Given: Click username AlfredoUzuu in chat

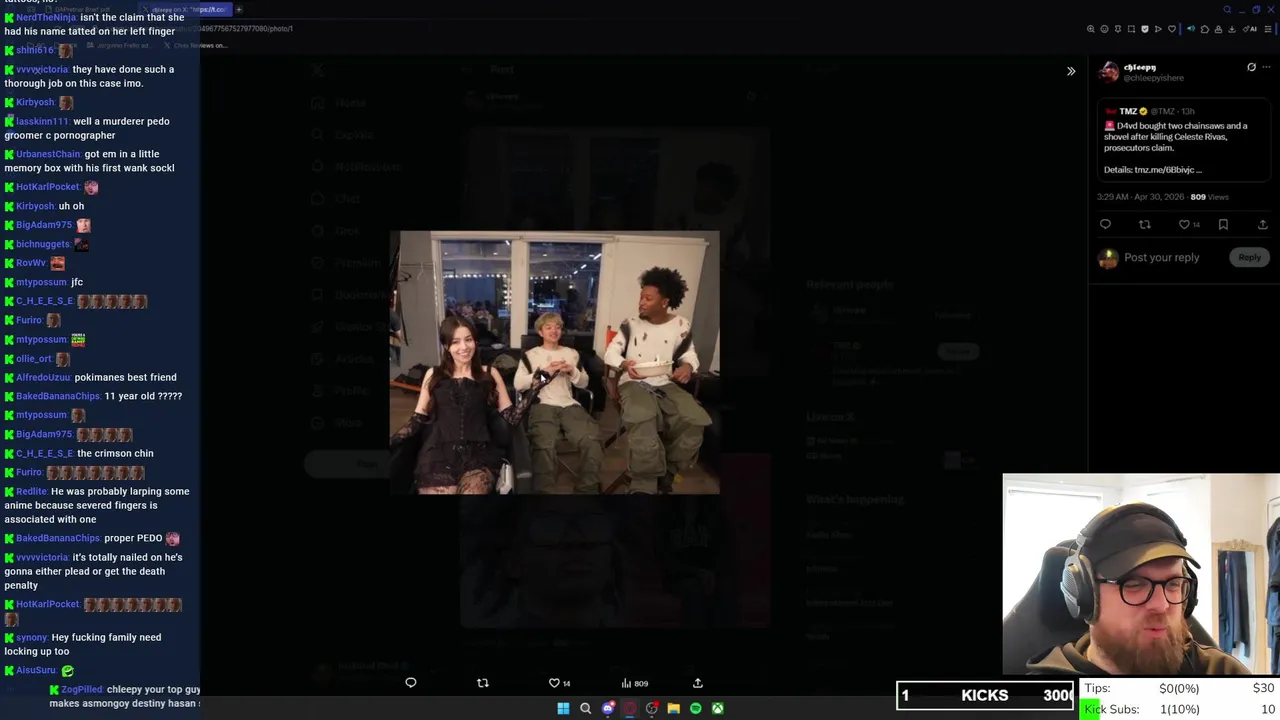Looking at the screenshot, I should [43, 378].
